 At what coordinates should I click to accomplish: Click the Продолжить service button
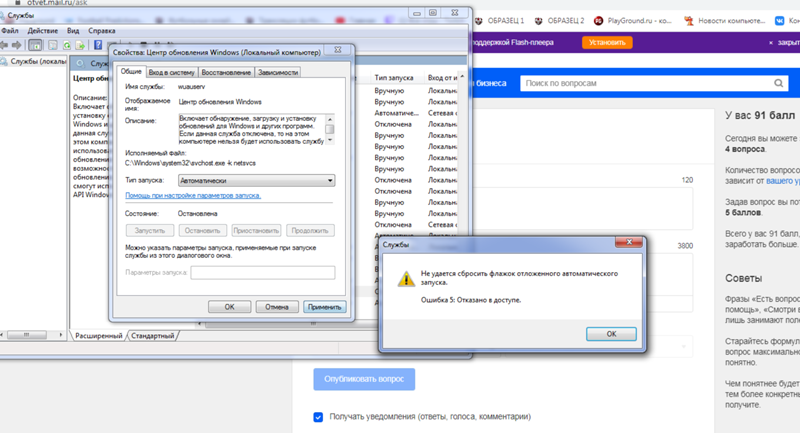310,231
